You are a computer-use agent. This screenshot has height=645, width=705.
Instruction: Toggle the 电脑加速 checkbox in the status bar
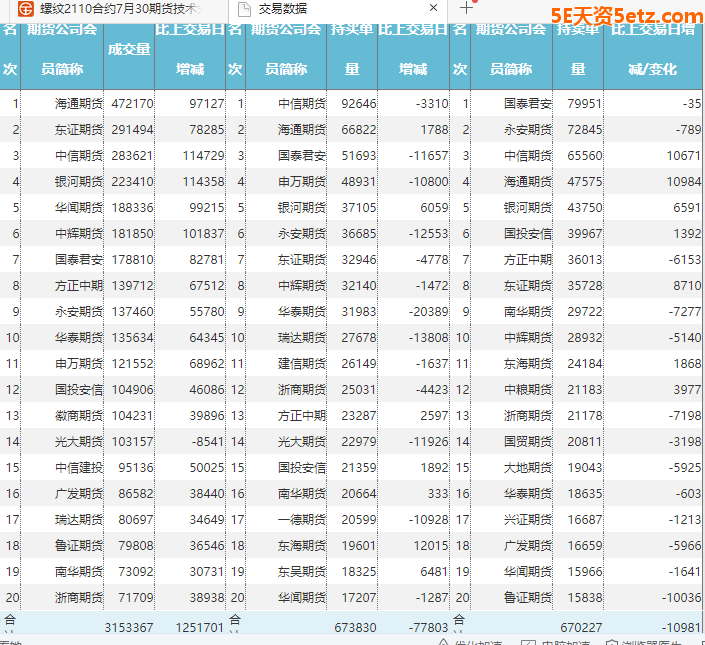[x=526, y=641]
